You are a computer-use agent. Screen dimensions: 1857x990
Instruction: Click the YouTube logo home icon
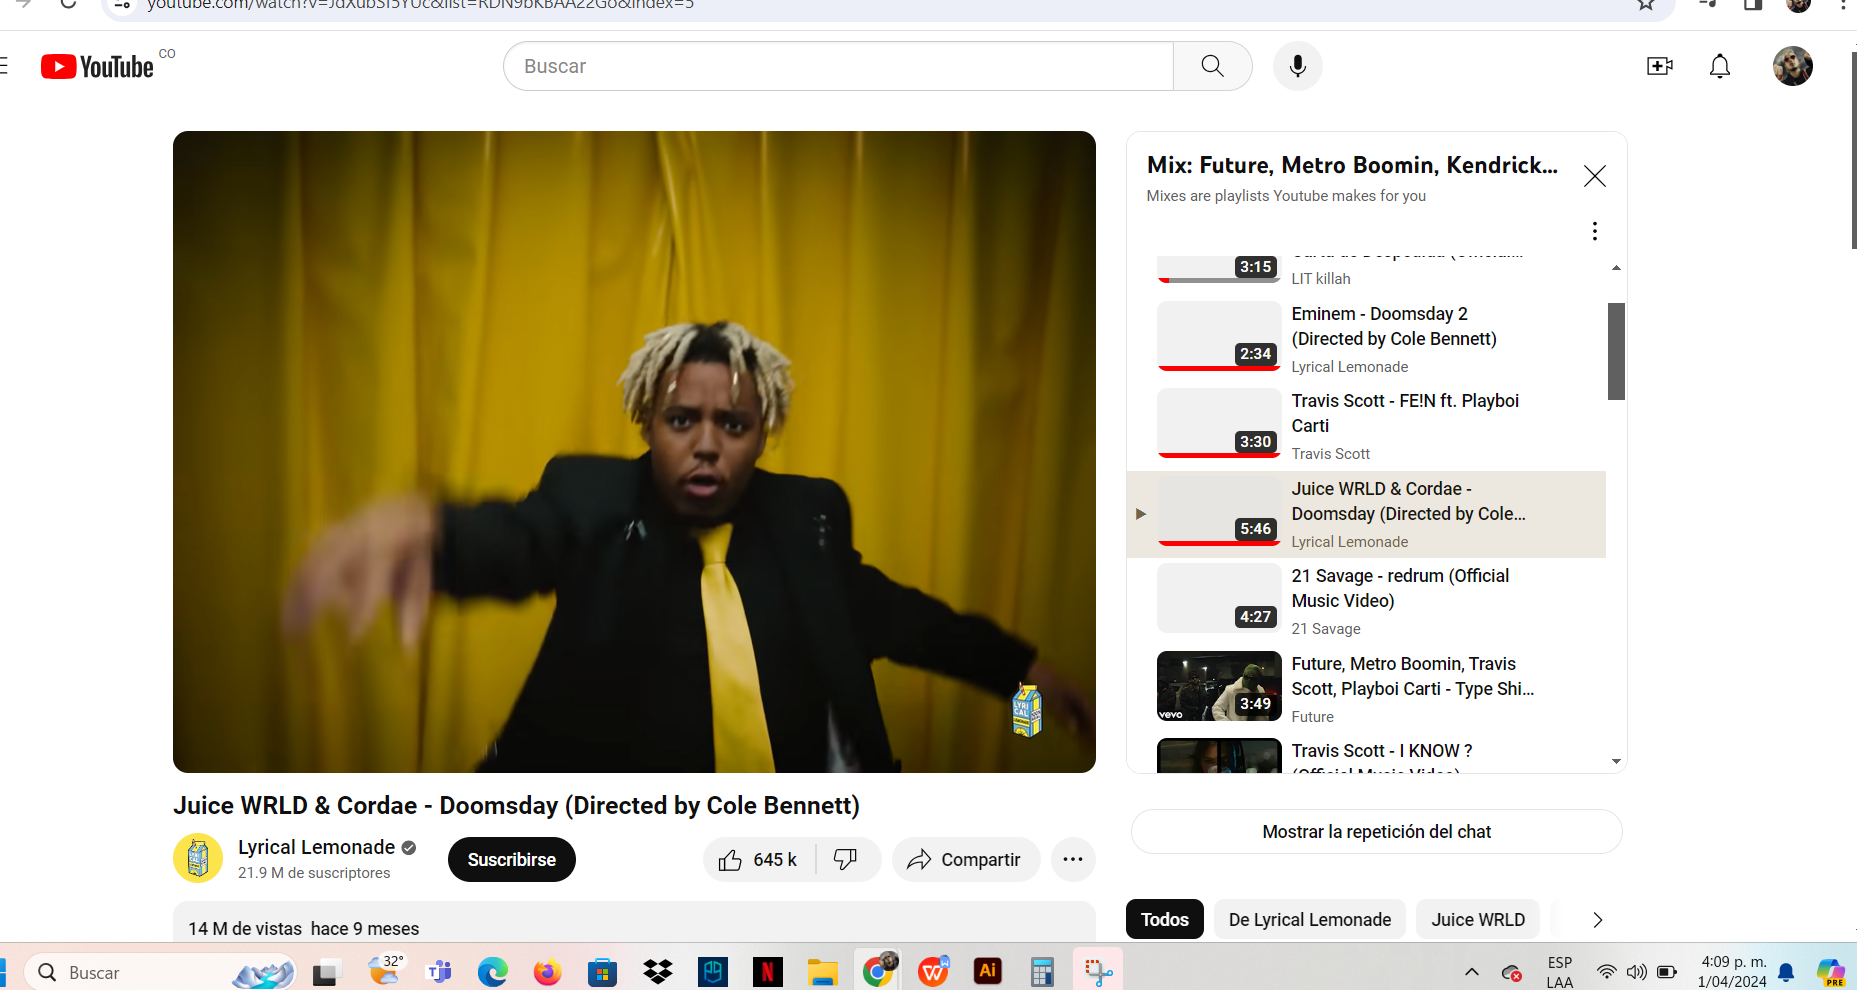click(x=97, y=67)
